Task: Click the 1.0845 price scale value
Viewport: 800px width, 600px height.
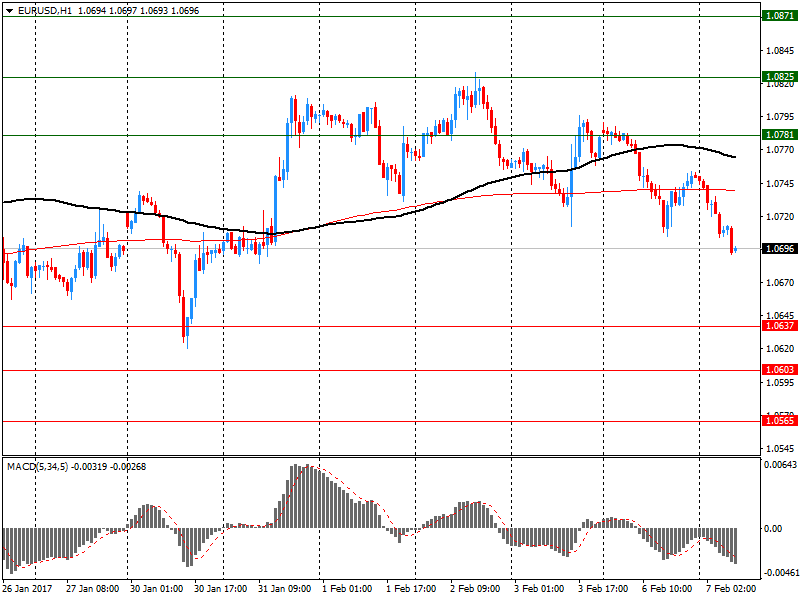Action: 780,51
